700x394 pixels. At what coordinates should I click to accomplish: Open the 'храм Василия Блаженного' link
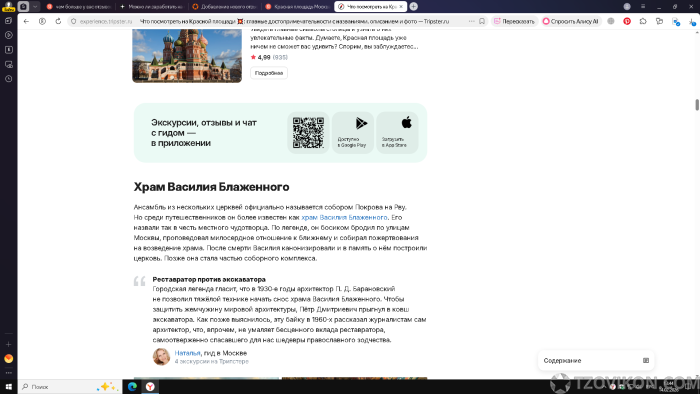click(344, 217)
